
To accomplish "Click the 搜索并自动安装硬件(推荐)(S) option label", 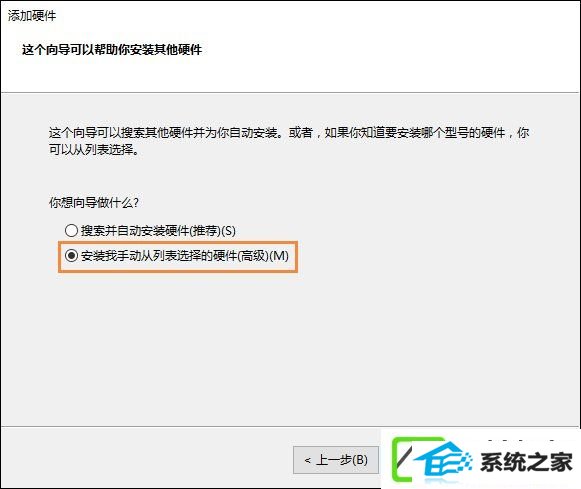I will click(x=158, y=230).
